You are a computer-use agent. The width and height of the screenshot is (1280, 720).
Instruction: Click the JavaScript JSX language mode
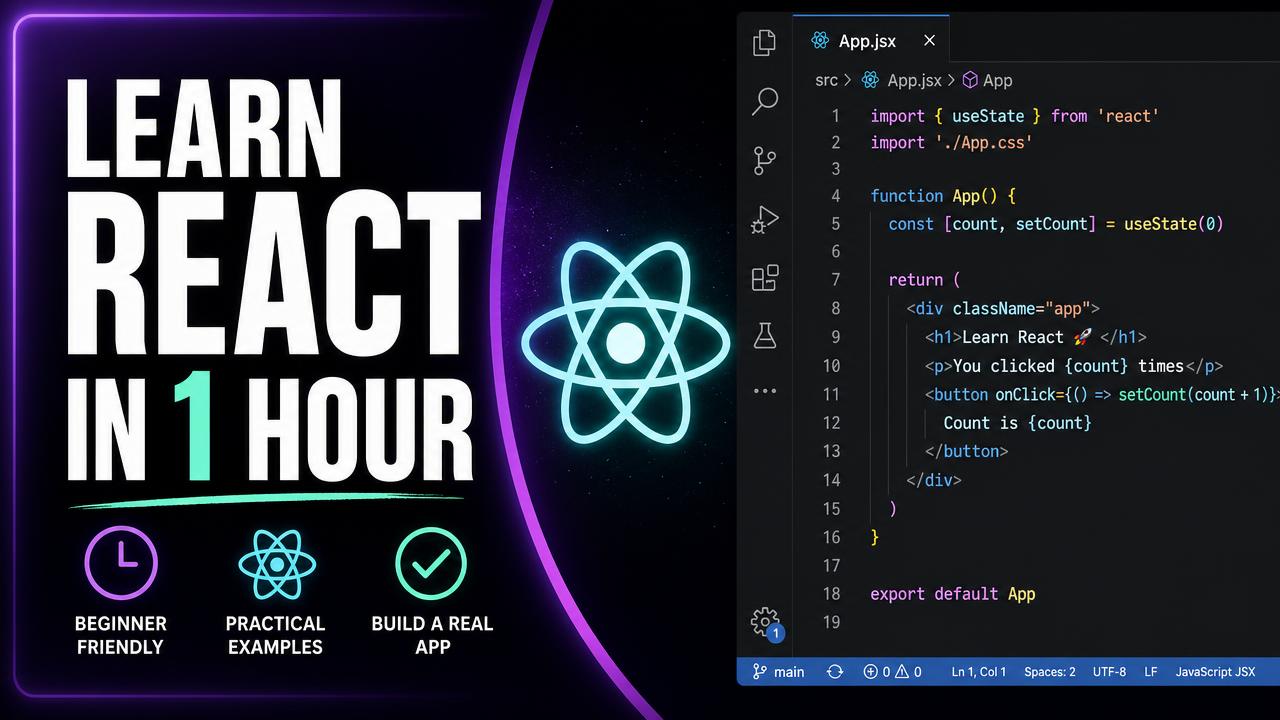1215,672
